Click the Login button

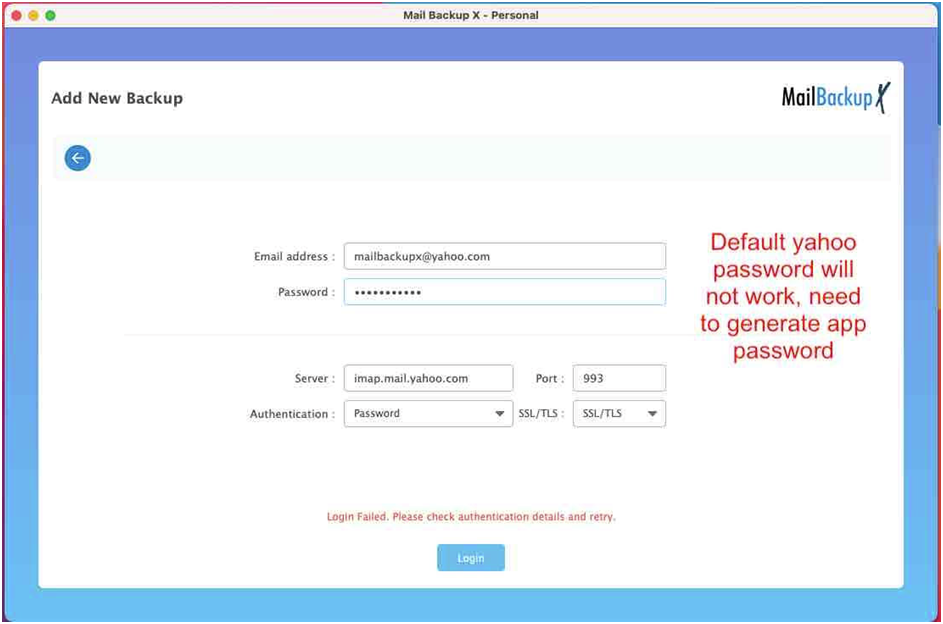tap(471, 558)
